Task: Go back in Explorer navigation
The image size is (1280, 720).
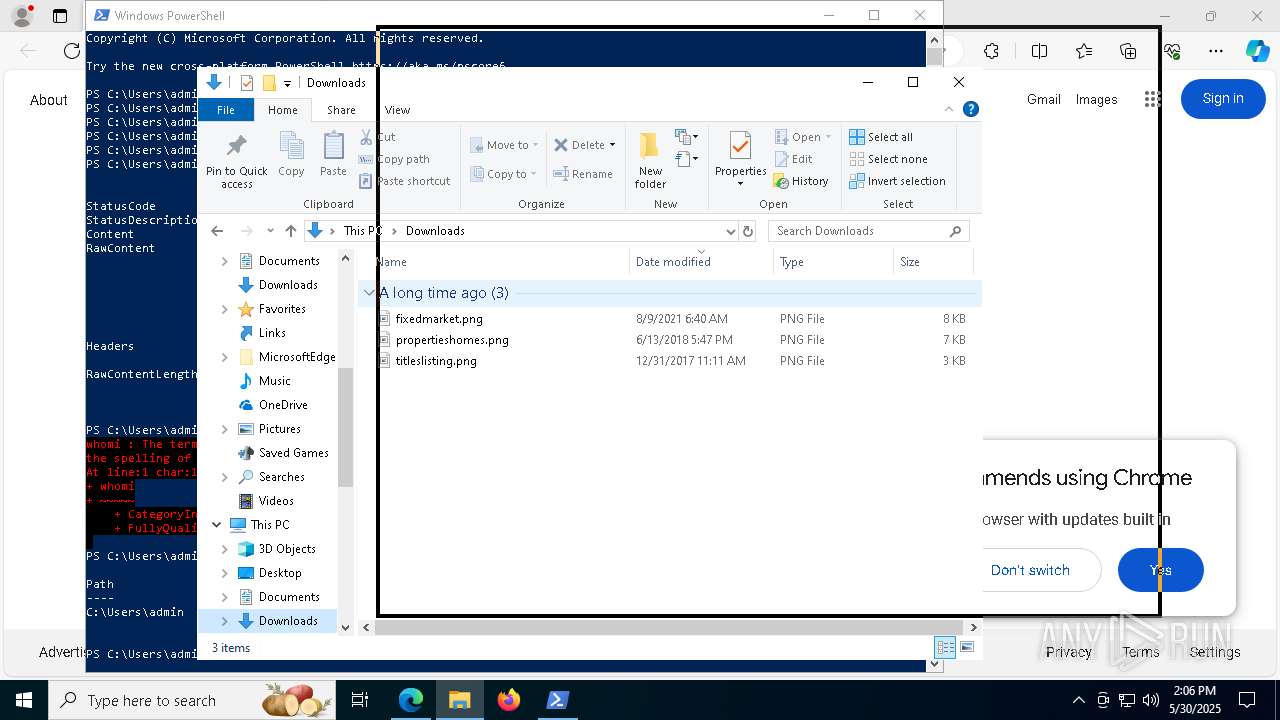Action: coord(217,231)
